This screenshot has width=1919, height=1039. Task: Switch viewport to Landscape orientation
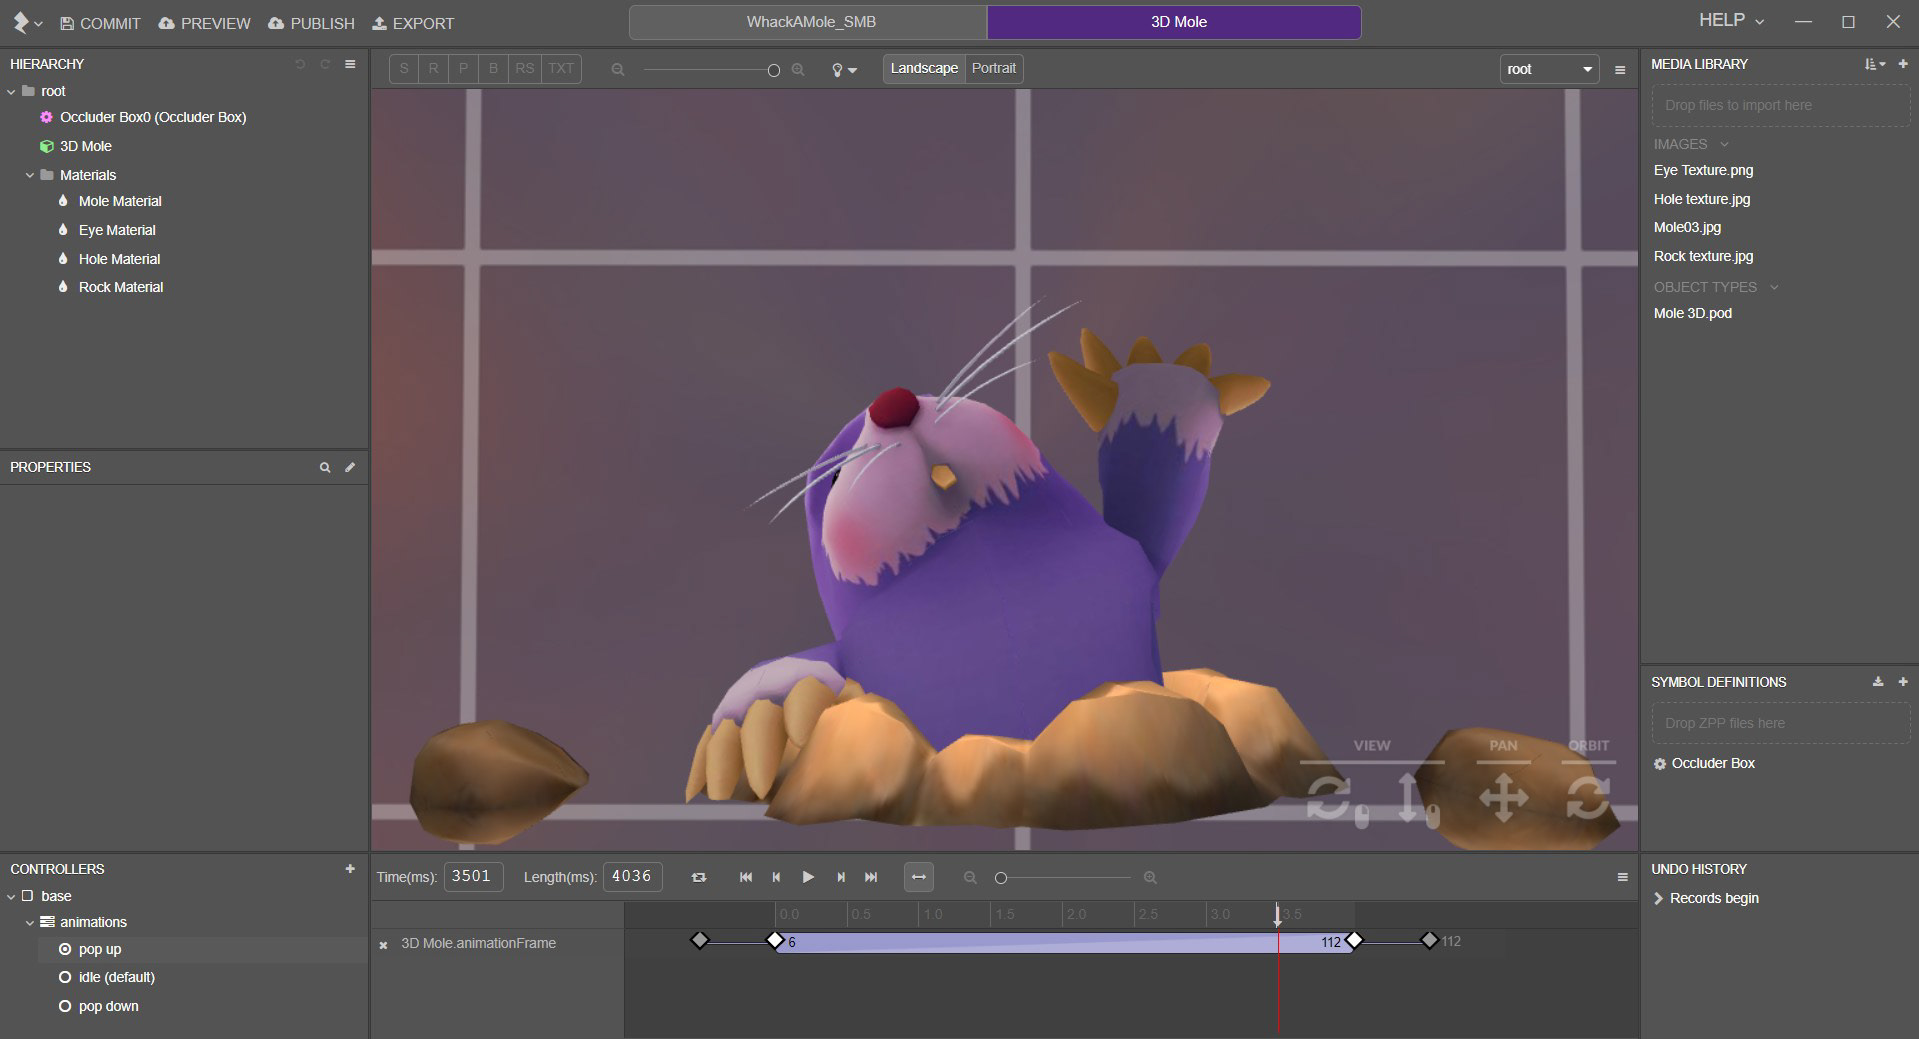pos(924,69)
